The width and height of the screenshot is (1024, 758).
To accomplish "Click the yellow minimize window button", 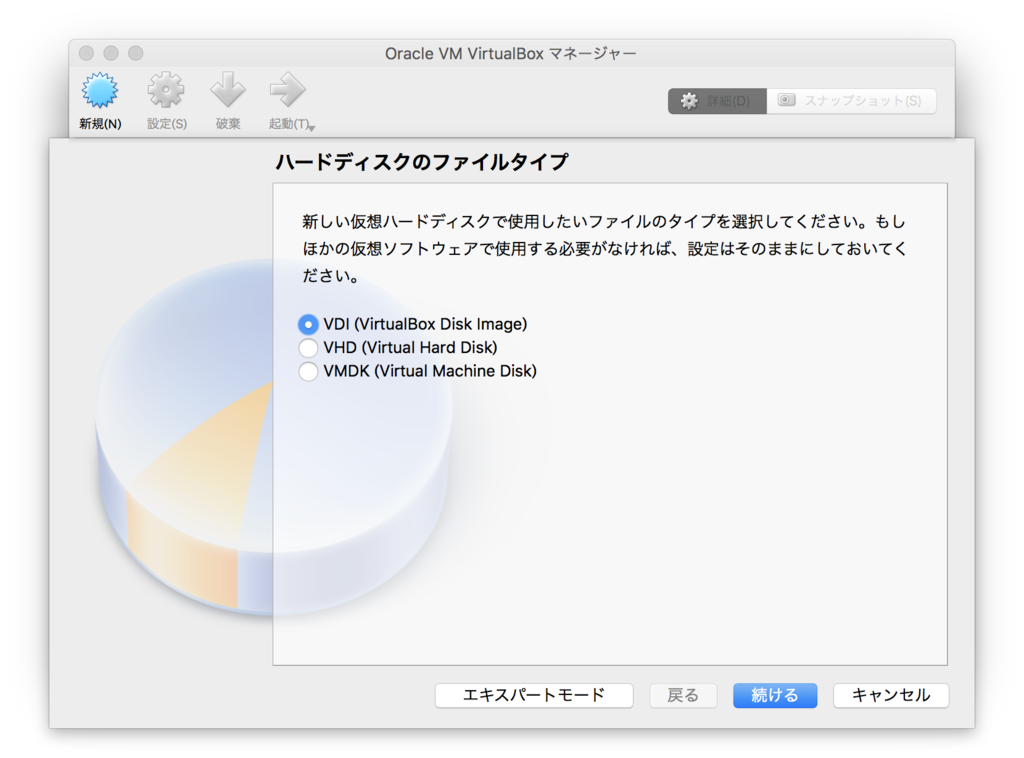I will (x=111, y=53).
